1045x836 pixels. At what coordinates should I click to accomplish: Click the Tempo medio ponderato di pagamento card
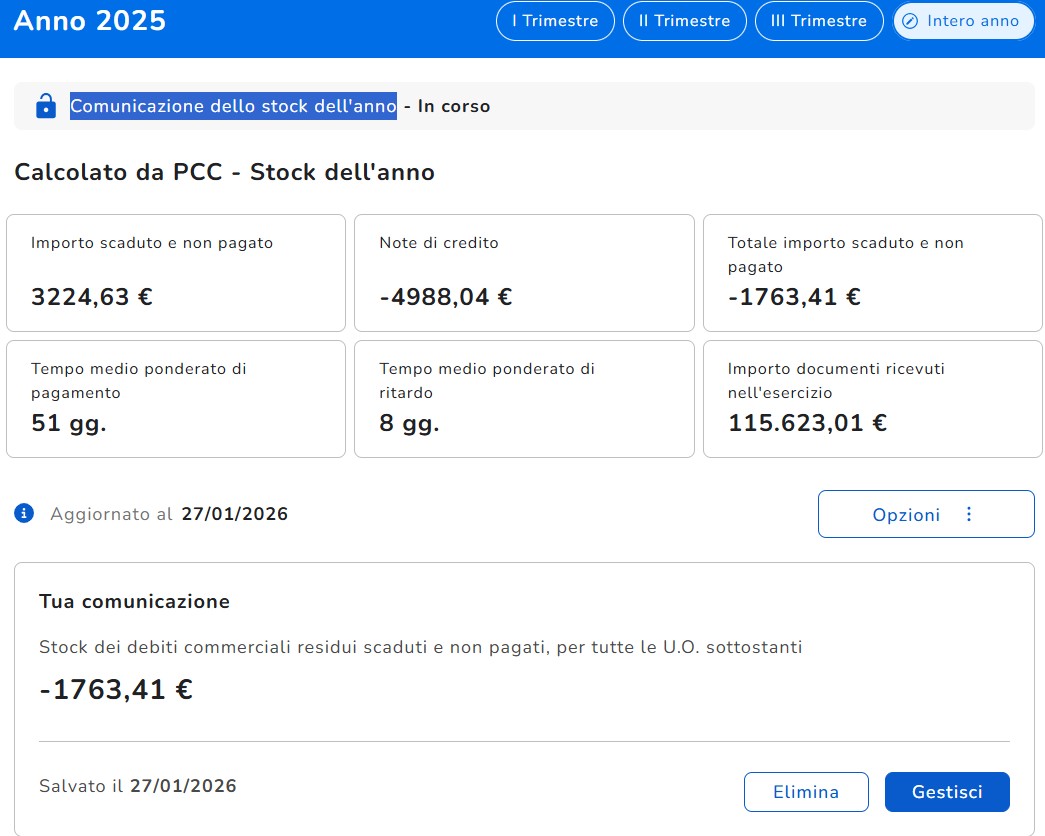[176, 399]
